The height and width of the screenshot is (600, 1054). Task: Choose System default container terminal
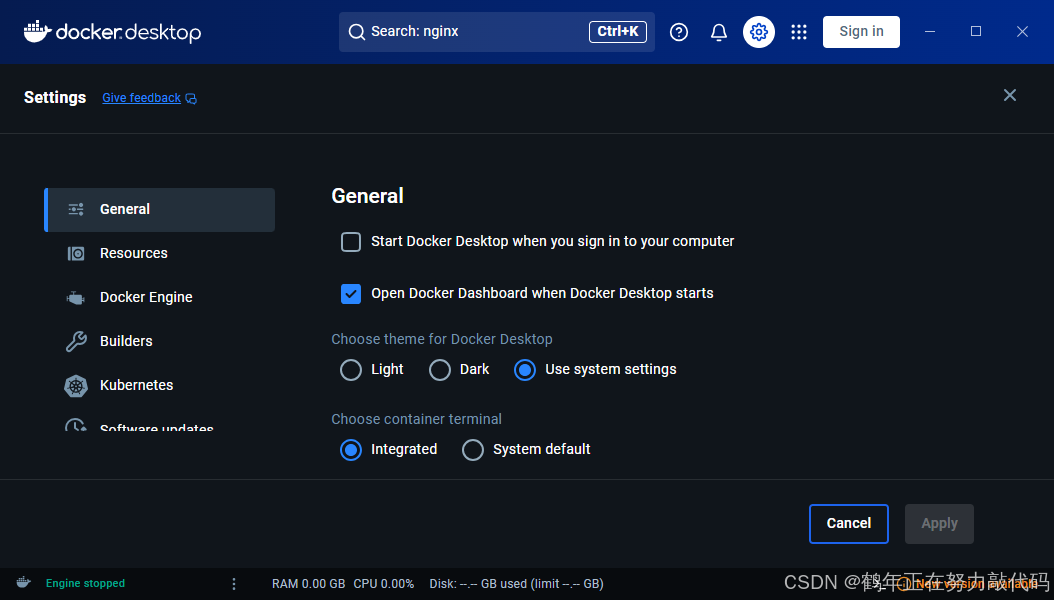(x=473, y=449)
